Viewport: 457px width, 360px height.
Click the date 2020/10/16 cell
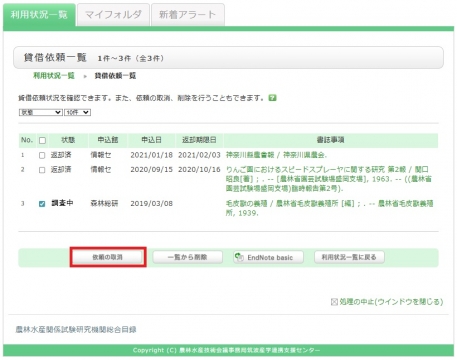(199, 170)
